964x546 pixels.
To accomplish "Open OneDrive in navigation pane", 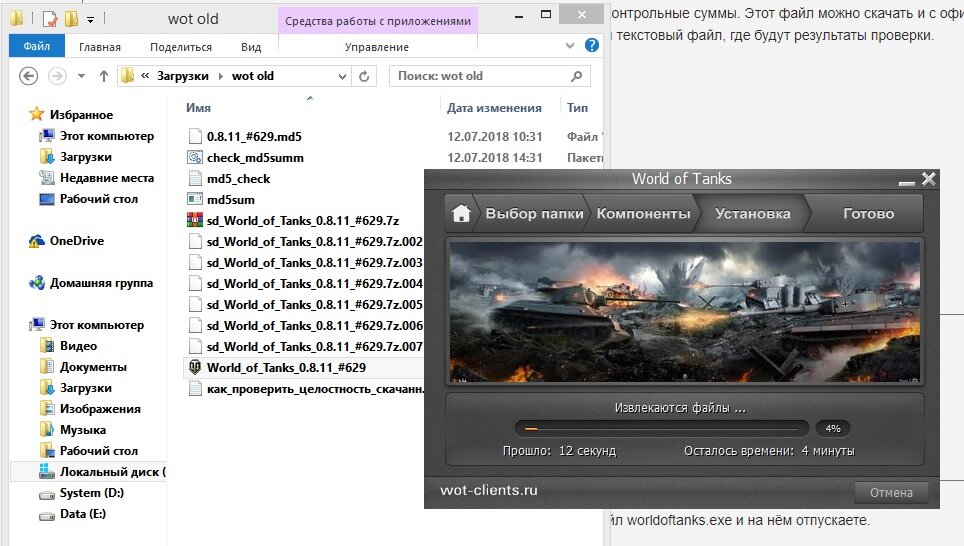I will click(77, 240).
